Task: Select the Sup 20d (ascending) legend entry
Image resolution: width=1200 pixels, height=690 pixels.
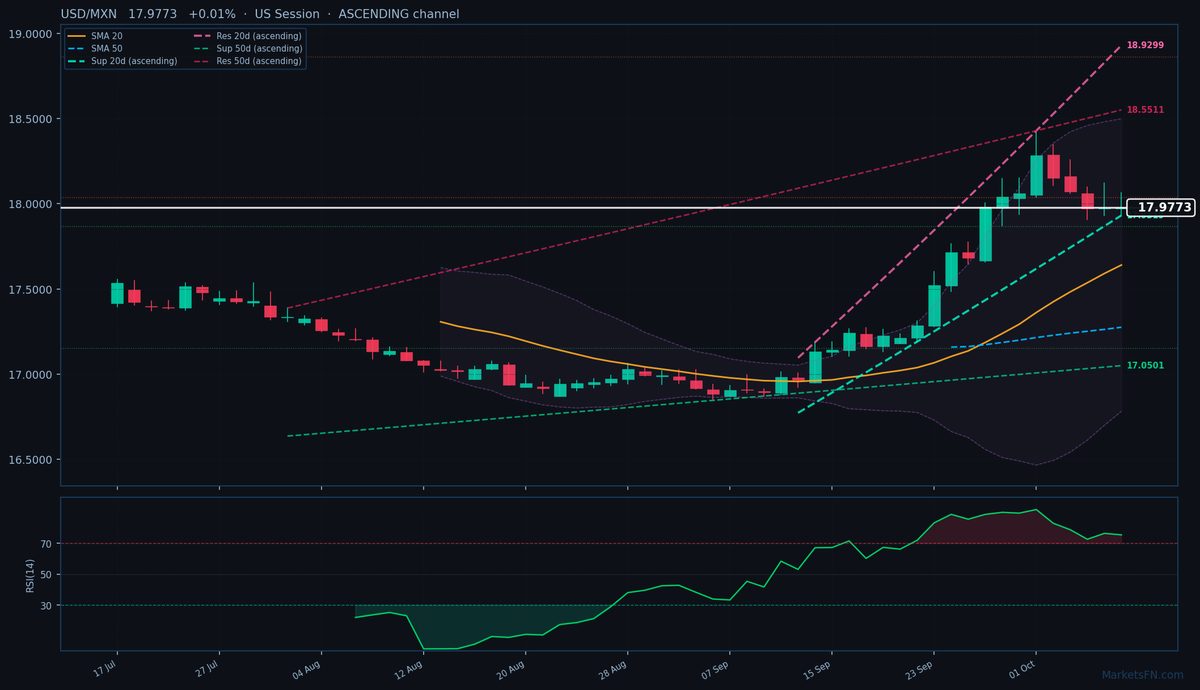Action: (122, 61)
